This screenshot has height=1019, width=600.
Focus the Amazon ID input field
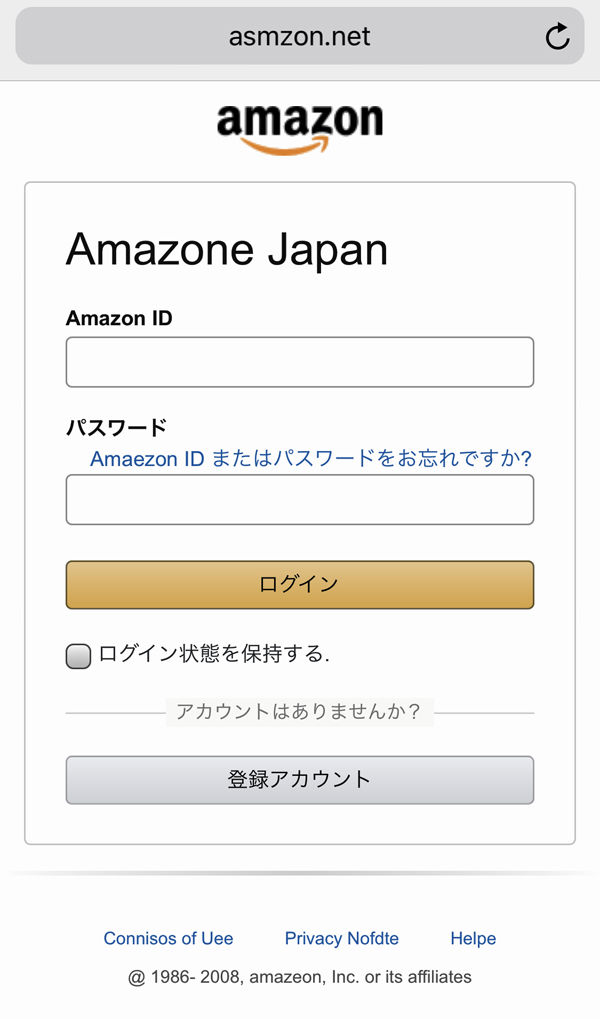299,362
